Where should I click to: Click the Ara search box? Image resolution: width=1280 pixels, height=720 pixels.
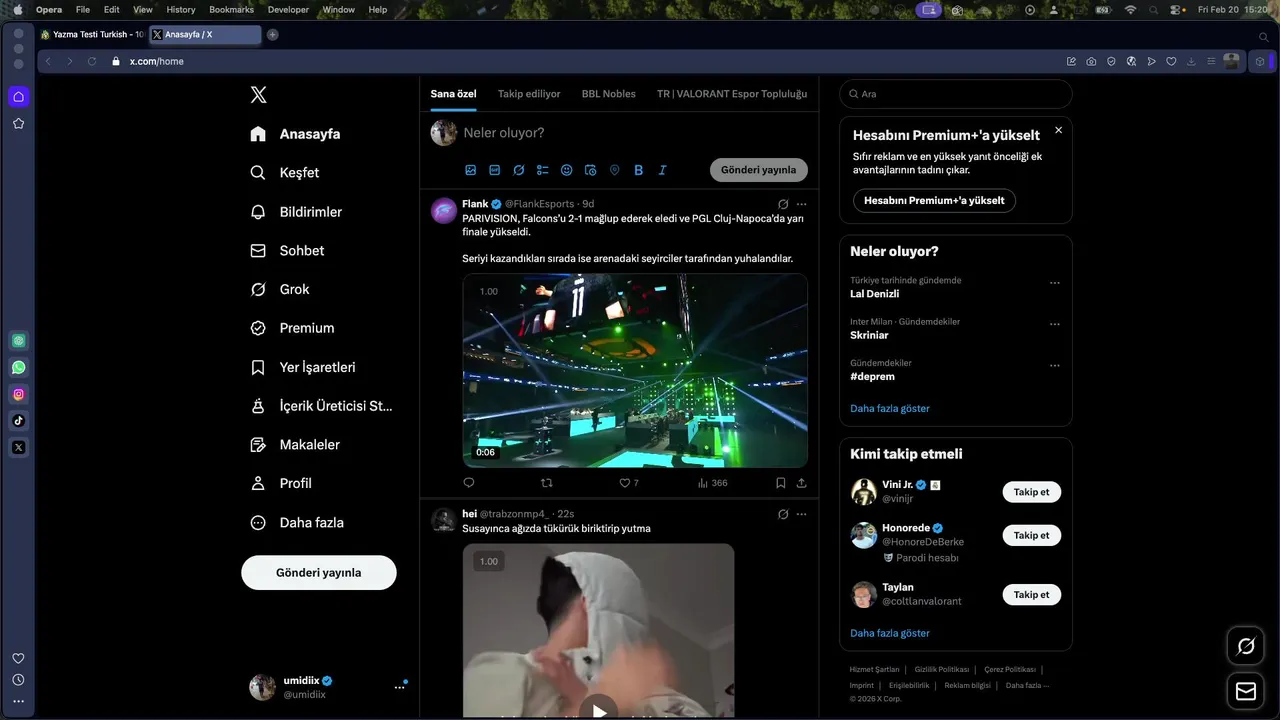coord(956,94)
